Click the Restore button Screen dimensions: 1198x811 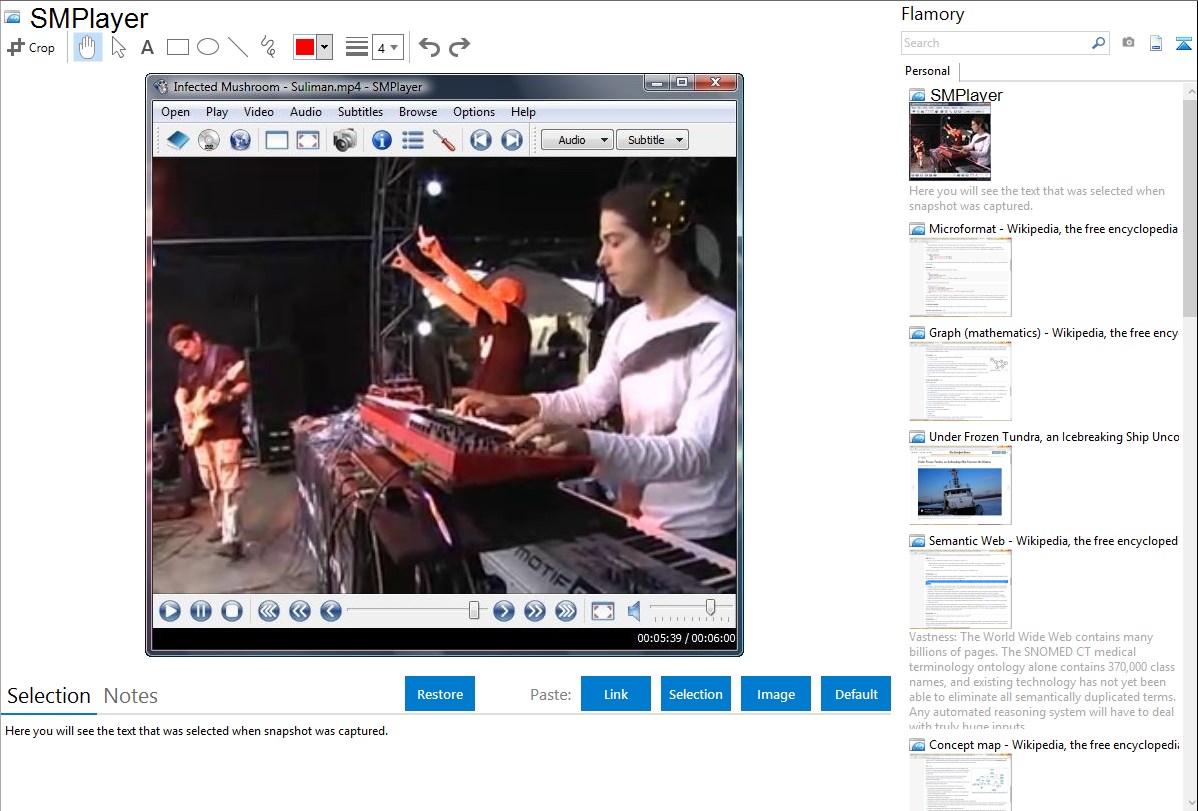[x=440, y=694]
